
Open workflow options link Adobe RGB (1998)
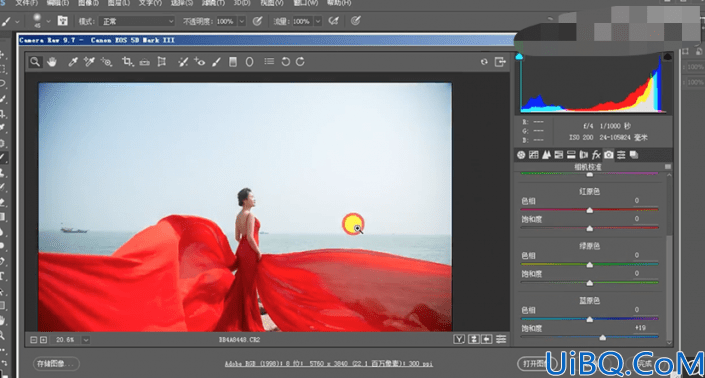[x=328, y=364]
